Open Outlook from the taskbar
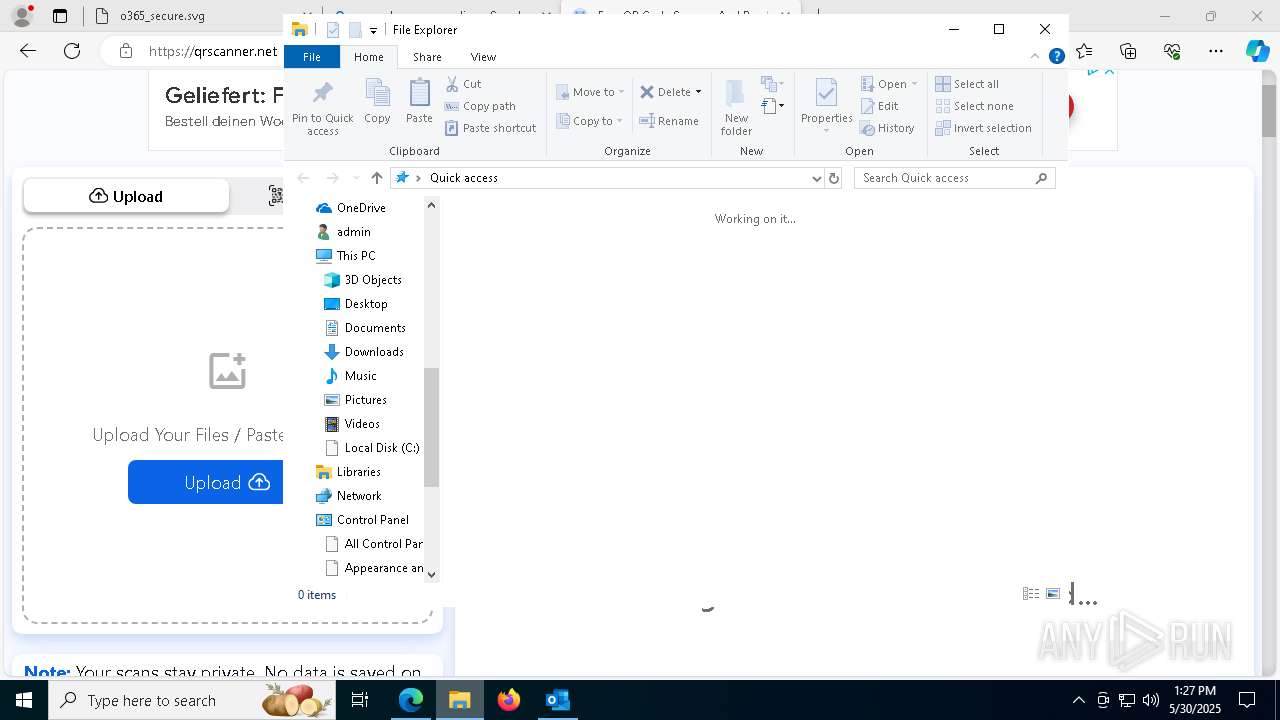This screenshot has height=720, width=1280. coord(557,700)
